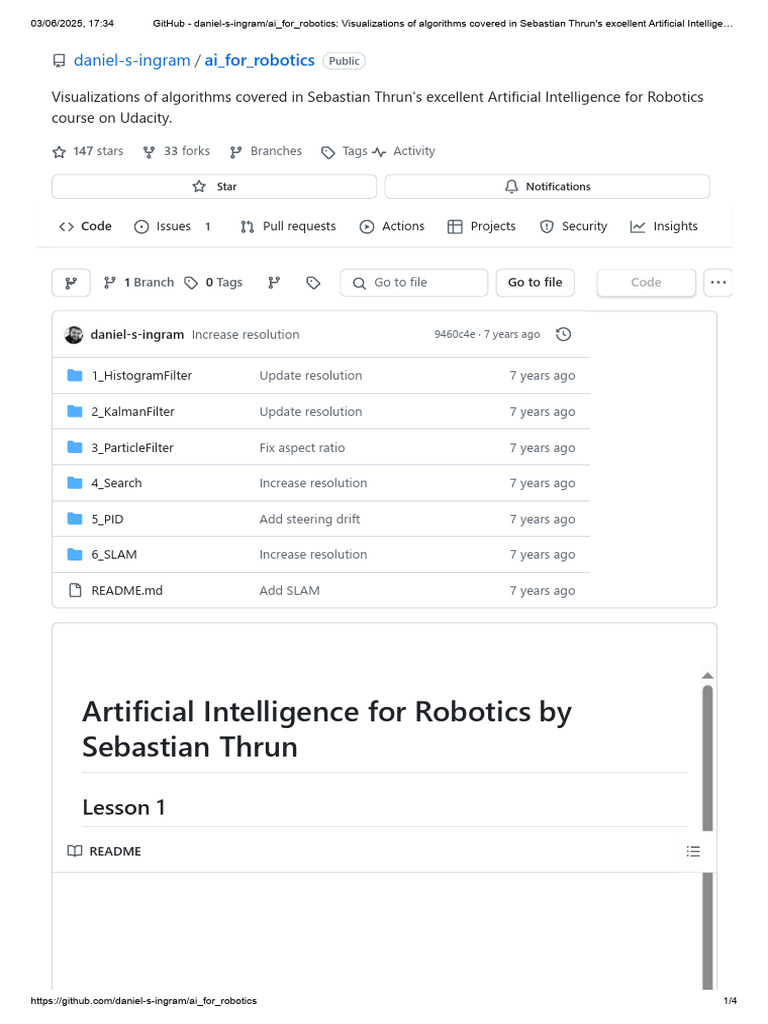Click the repository book icon beside daniel-s-ingram
This screenshot has height=1024, width=768.
click(x=59, y=61)
